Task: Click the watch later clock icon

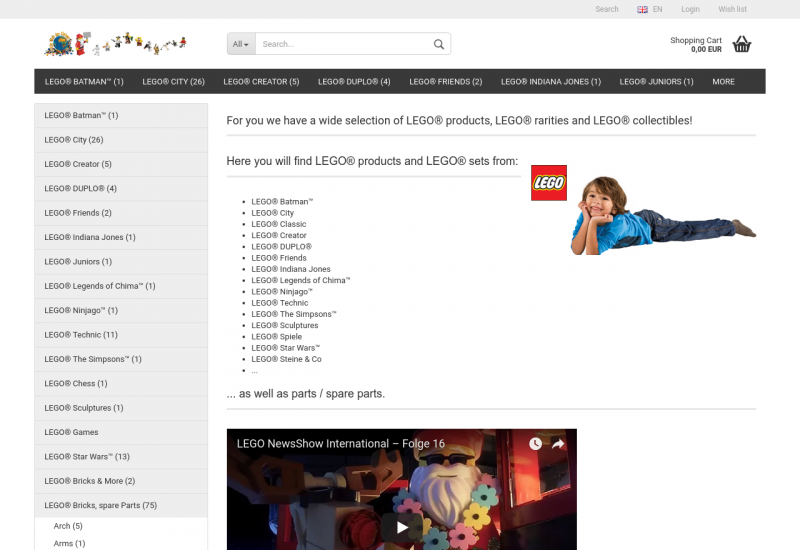Action: (535, 444)
